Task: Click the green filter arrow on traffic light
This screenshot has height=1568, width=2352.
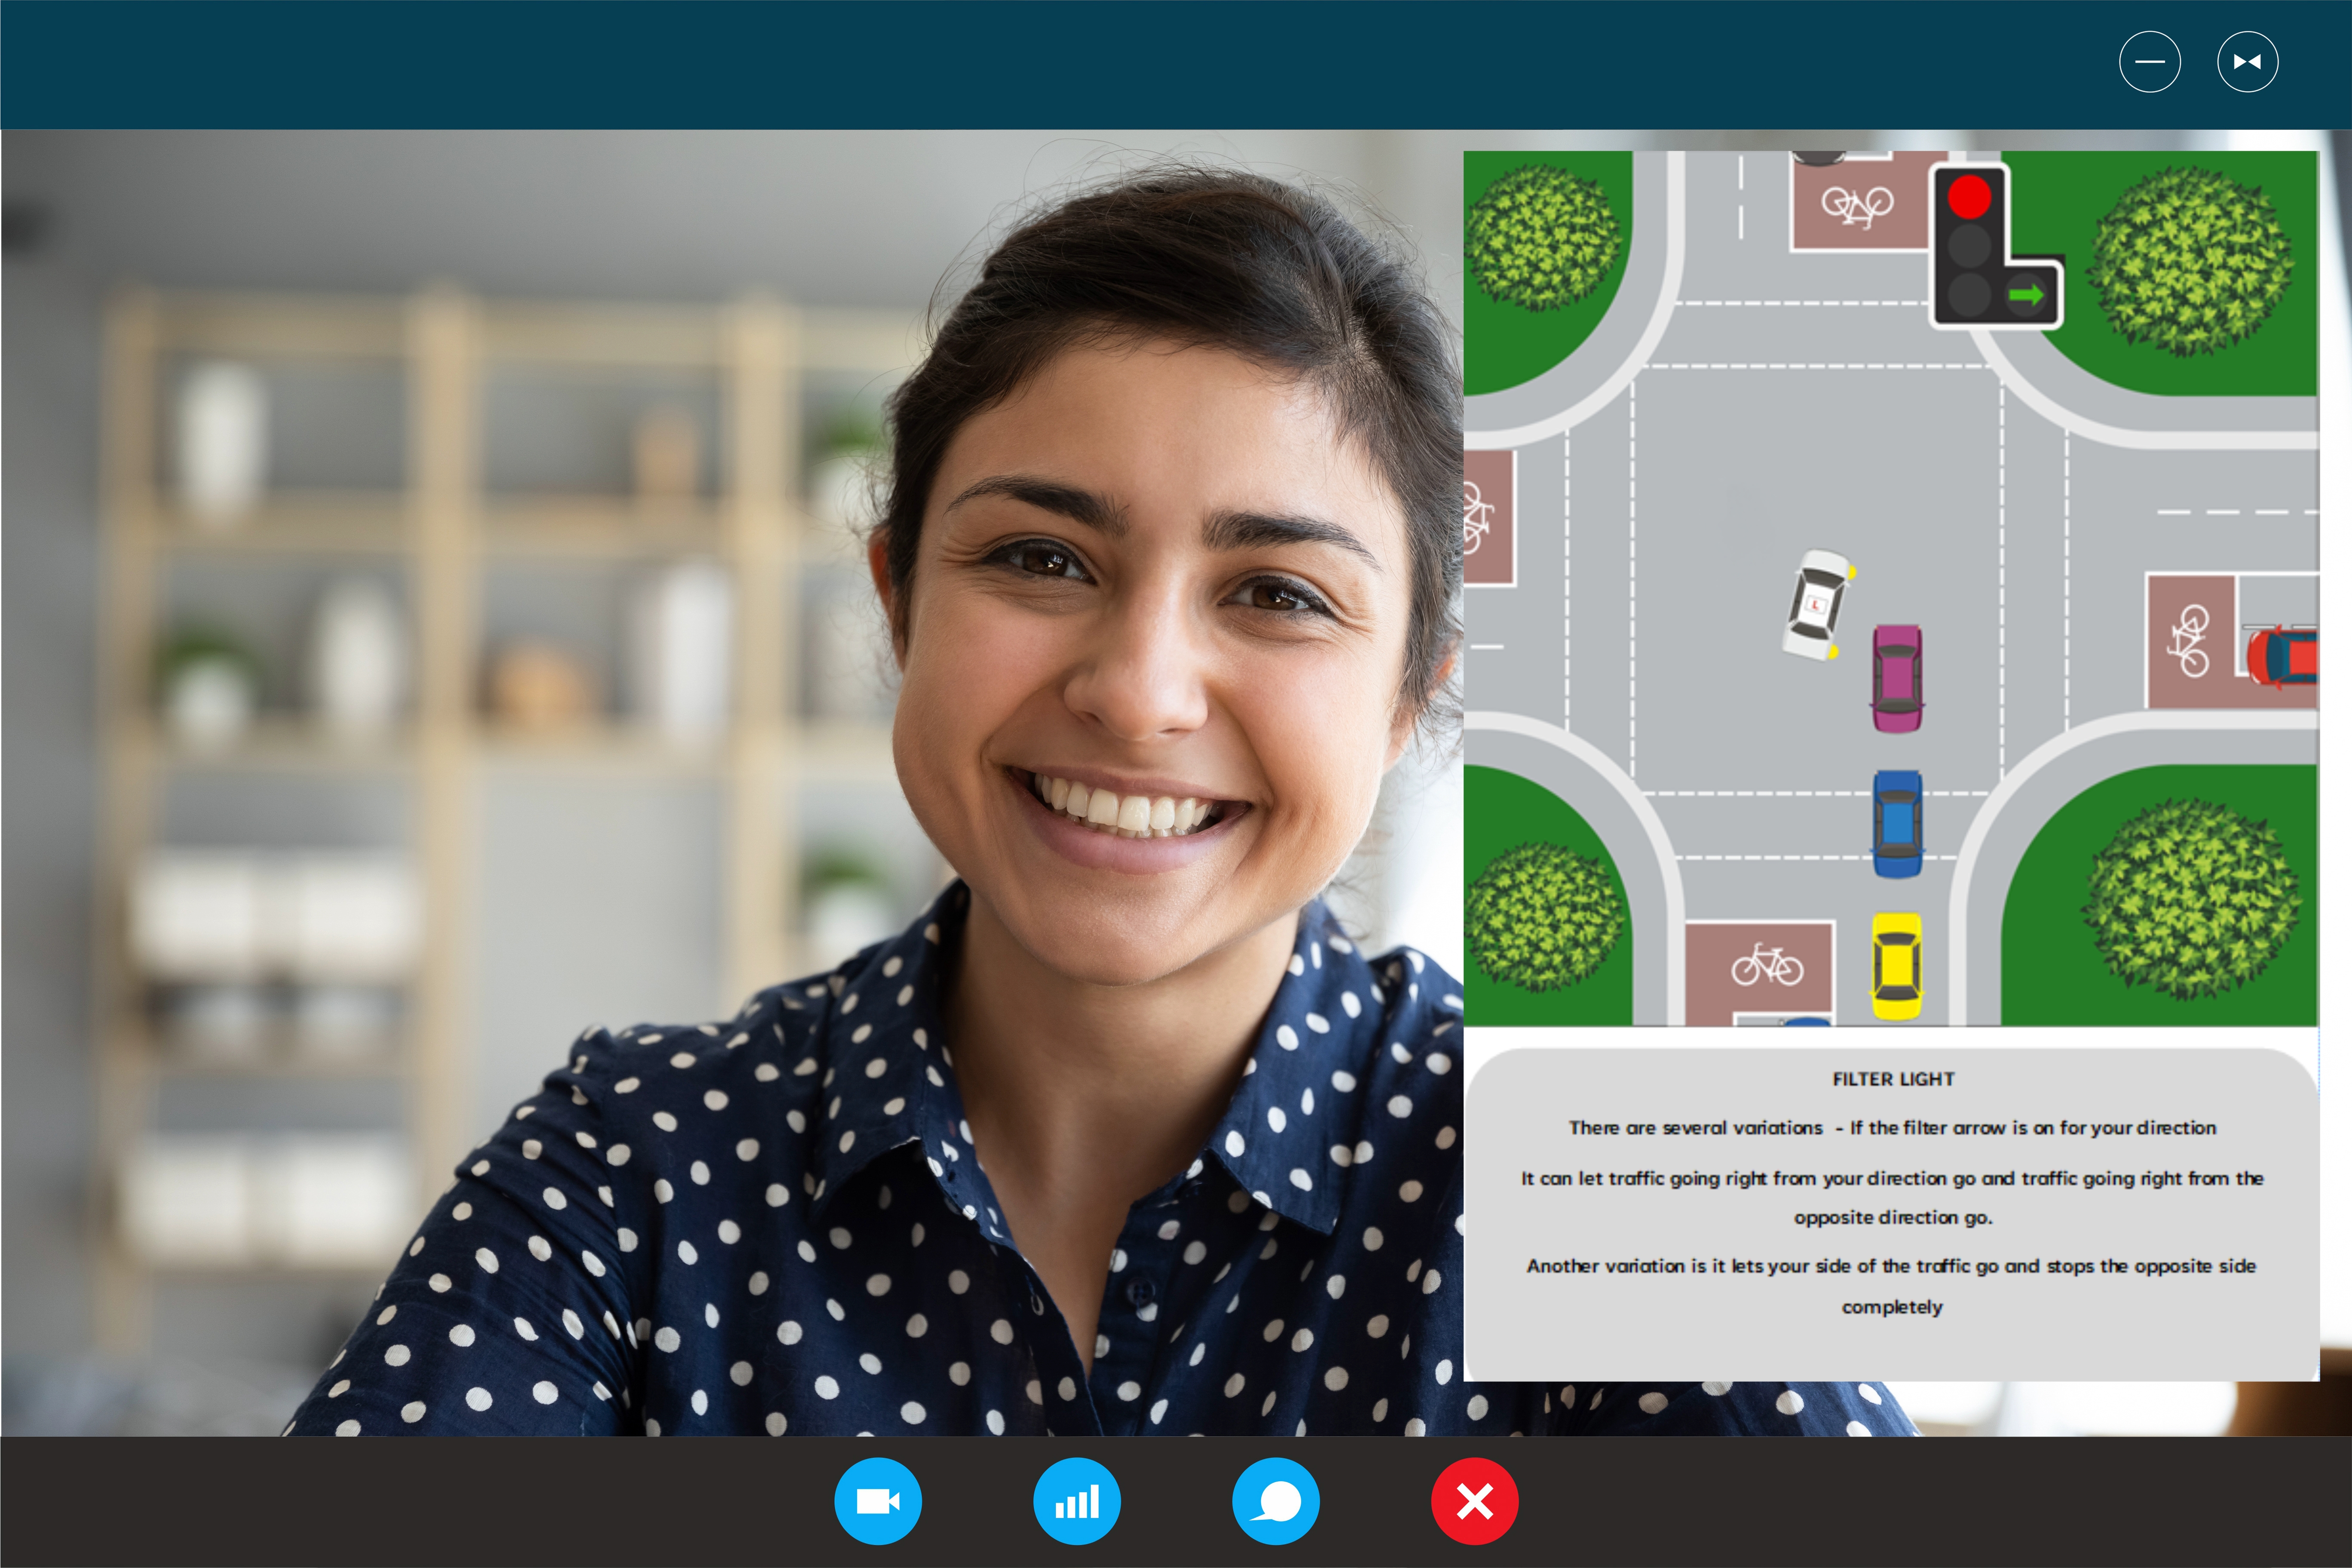Action: (x=2027, y=295)
